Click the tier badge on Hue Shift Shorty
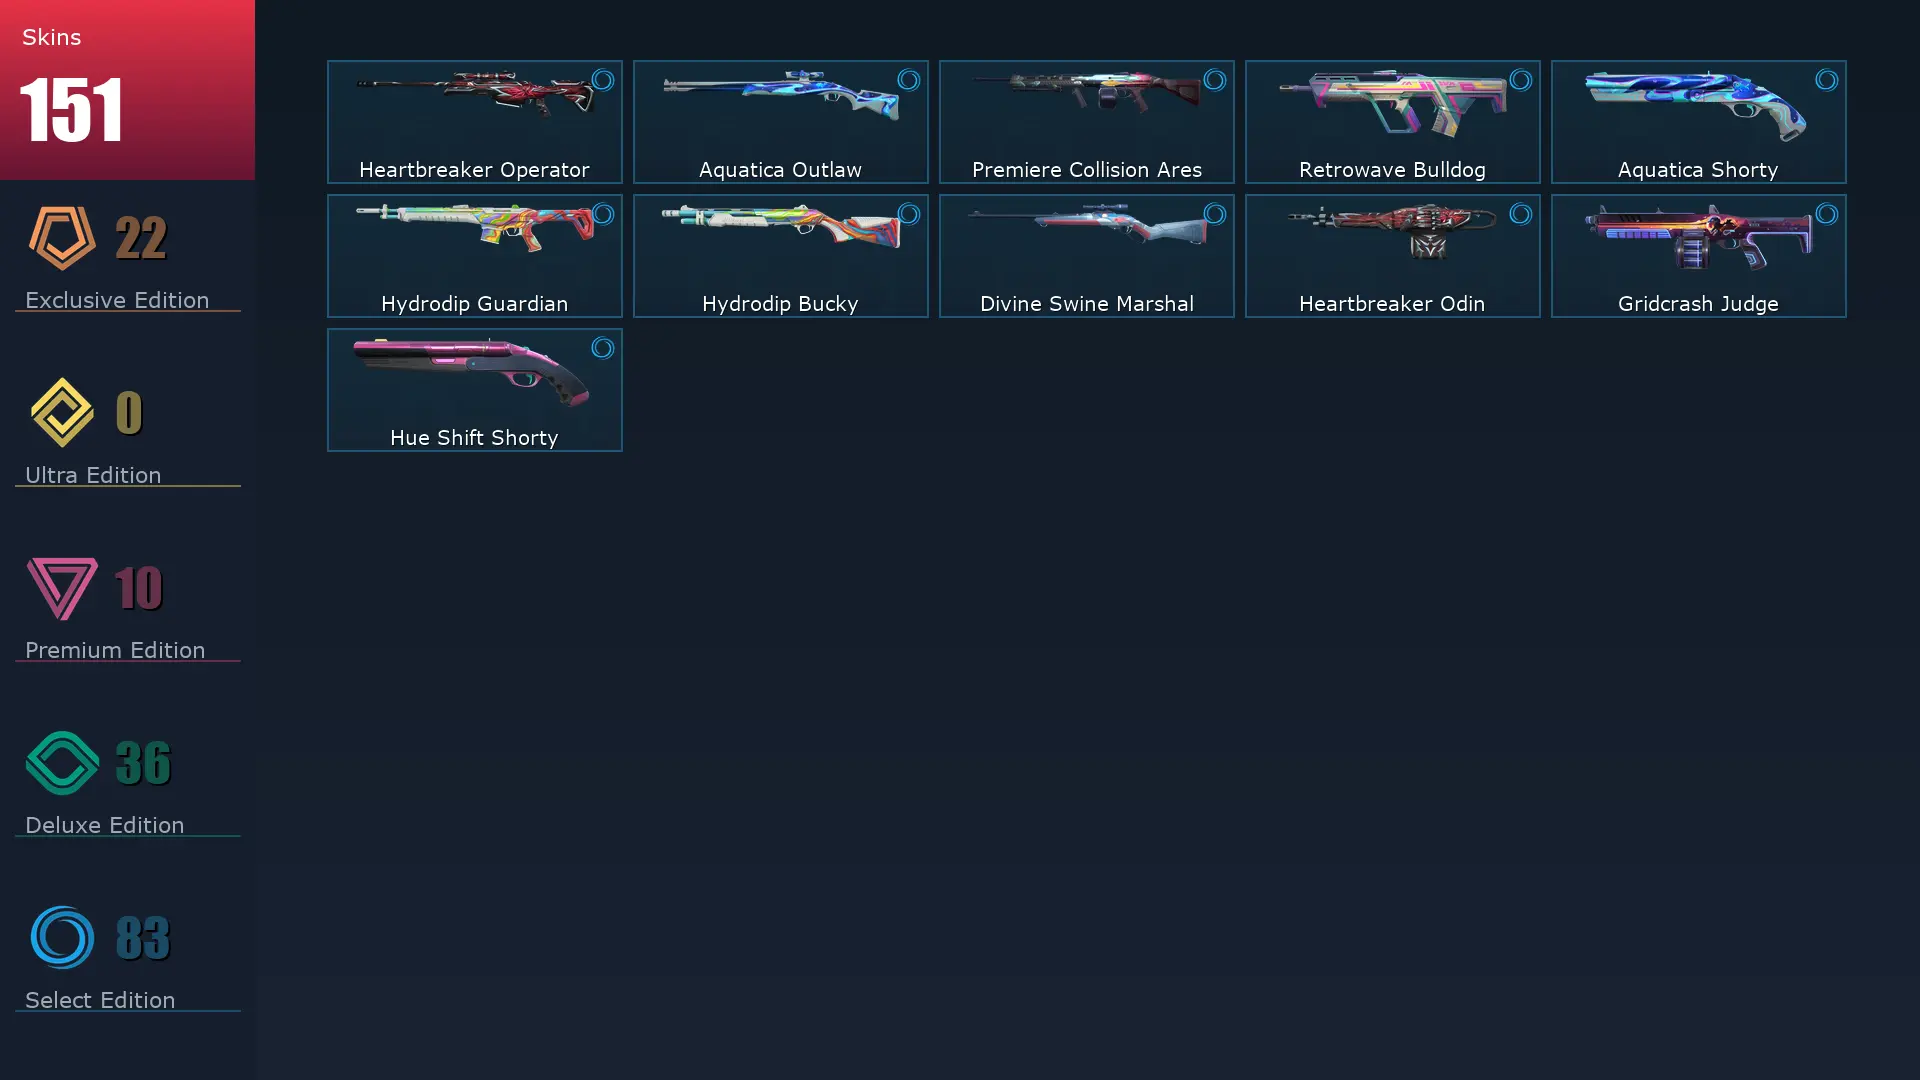 [602, 348]
